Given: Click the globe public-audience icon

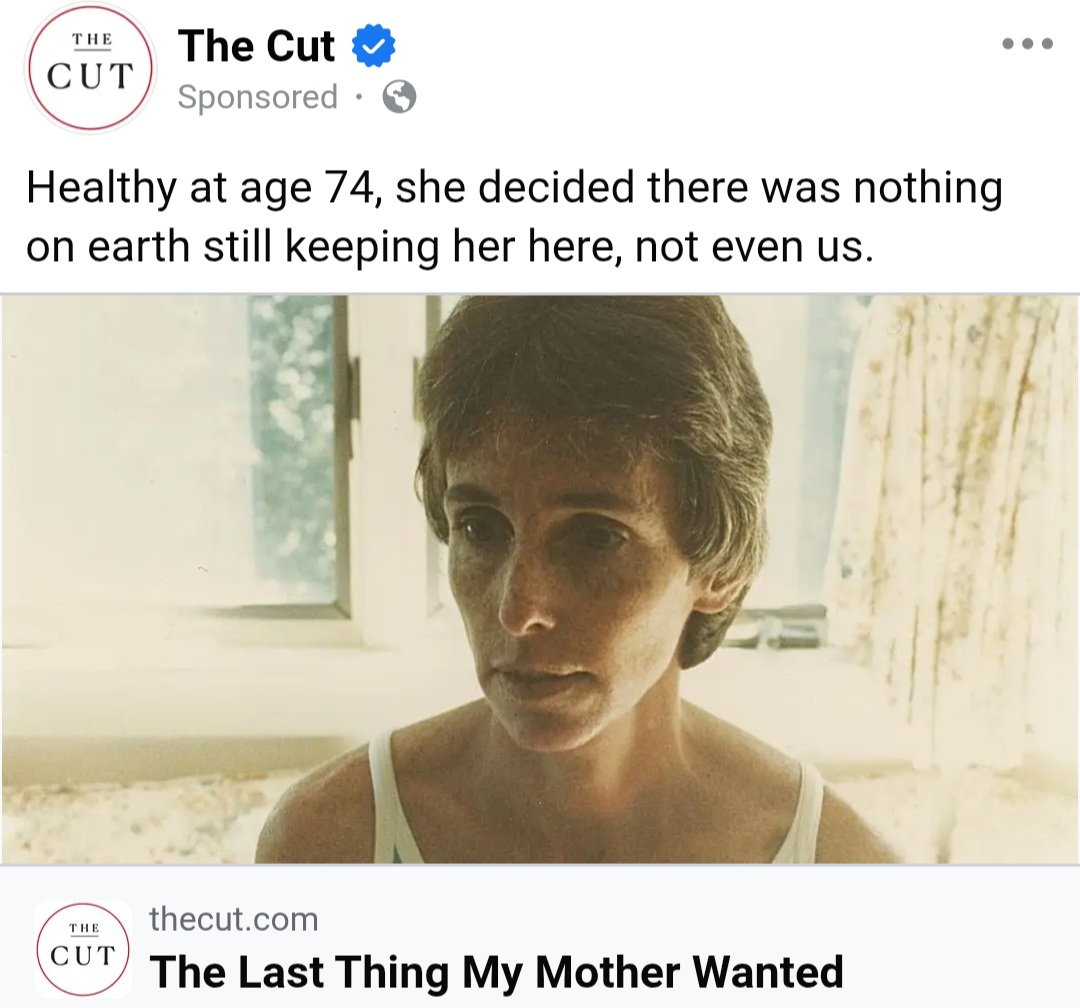Looking at the screenshot, I should tap(399, 98).
